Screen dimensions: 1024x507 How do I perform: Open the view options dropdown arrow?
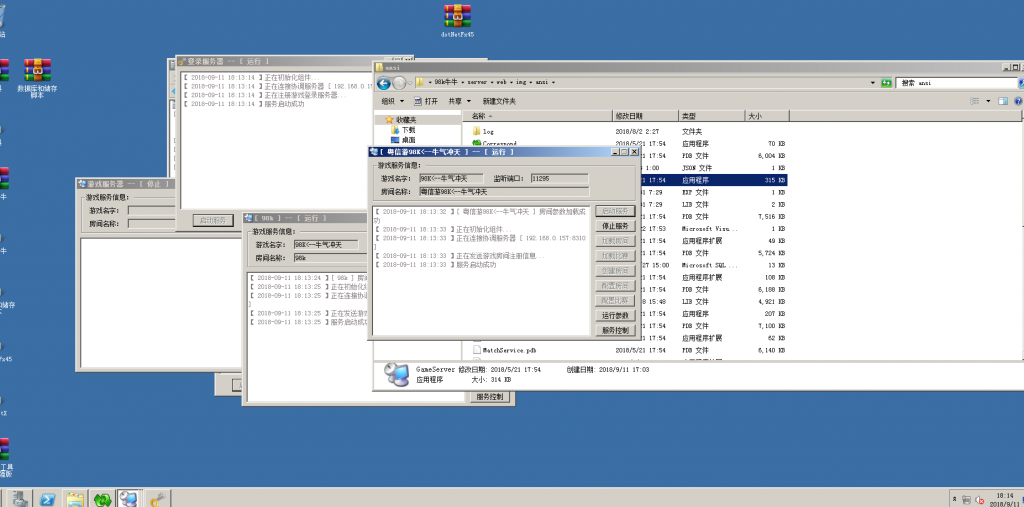point(988,101)
